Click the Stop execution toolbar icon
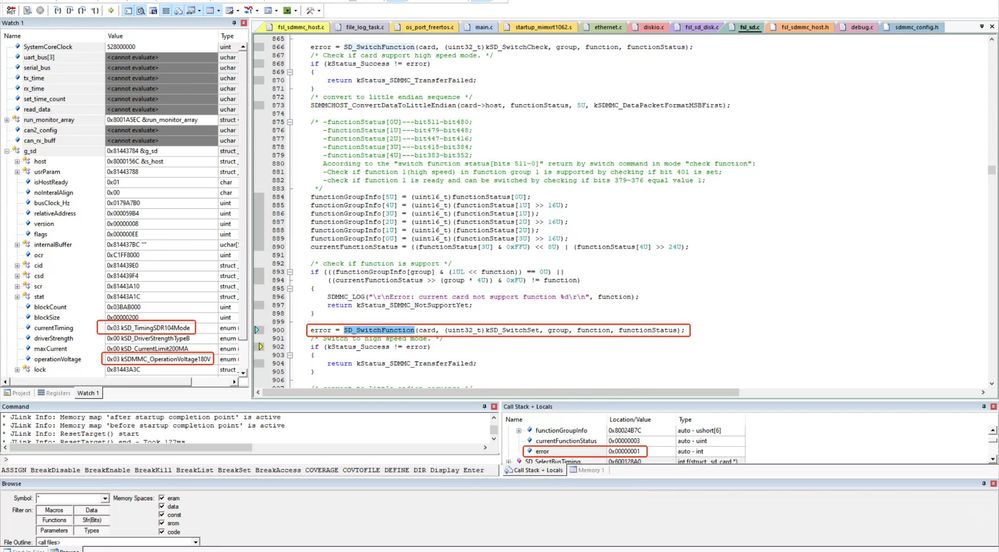The image size is (999, 552). [40, 10]
